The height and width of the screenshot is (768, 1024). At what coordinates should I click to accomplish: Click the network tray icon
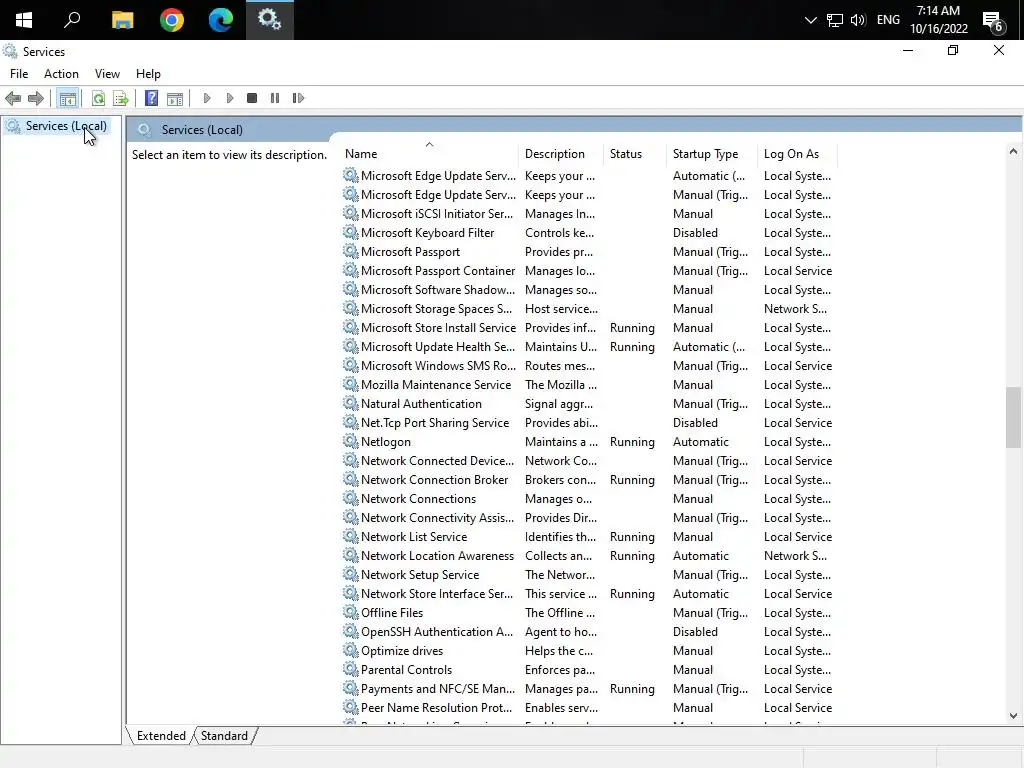(835, 20)
